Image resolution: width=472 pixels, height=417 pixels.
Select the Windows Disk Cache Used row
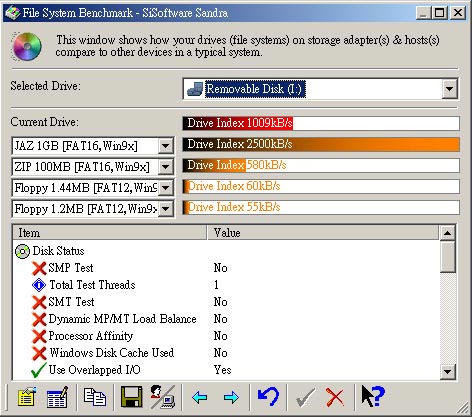tap(226, 353)
